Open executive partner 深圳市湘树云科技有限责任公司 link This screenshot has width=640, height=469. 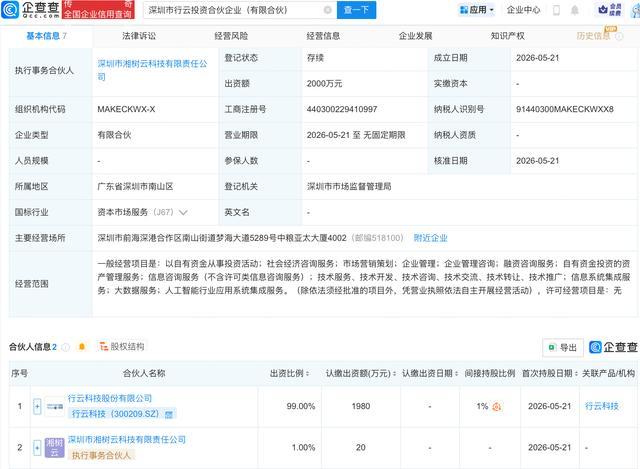(x=152, y=70)
